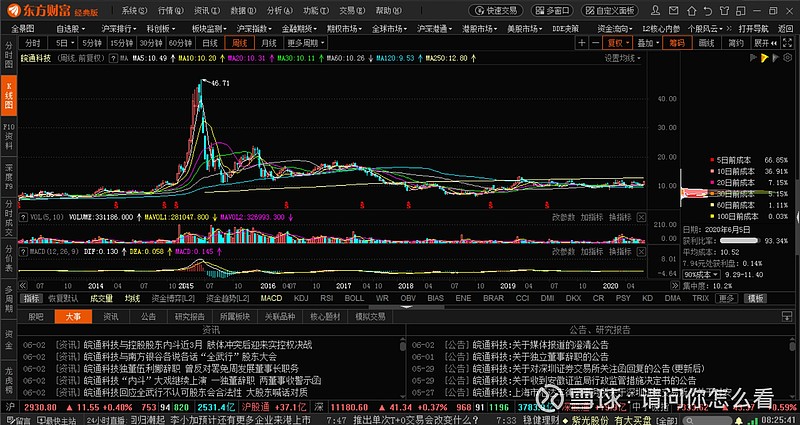Close the VOL indicator panel

coord(641,217)
